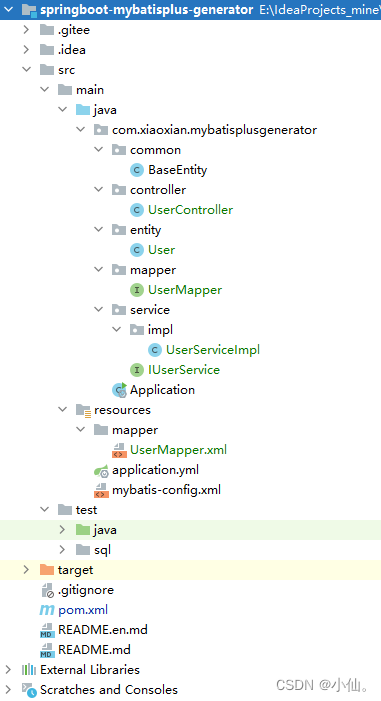Click the UserMapper.xml file icon
The width and height of the screenshot is (381, 701).
tap(119, 450)
